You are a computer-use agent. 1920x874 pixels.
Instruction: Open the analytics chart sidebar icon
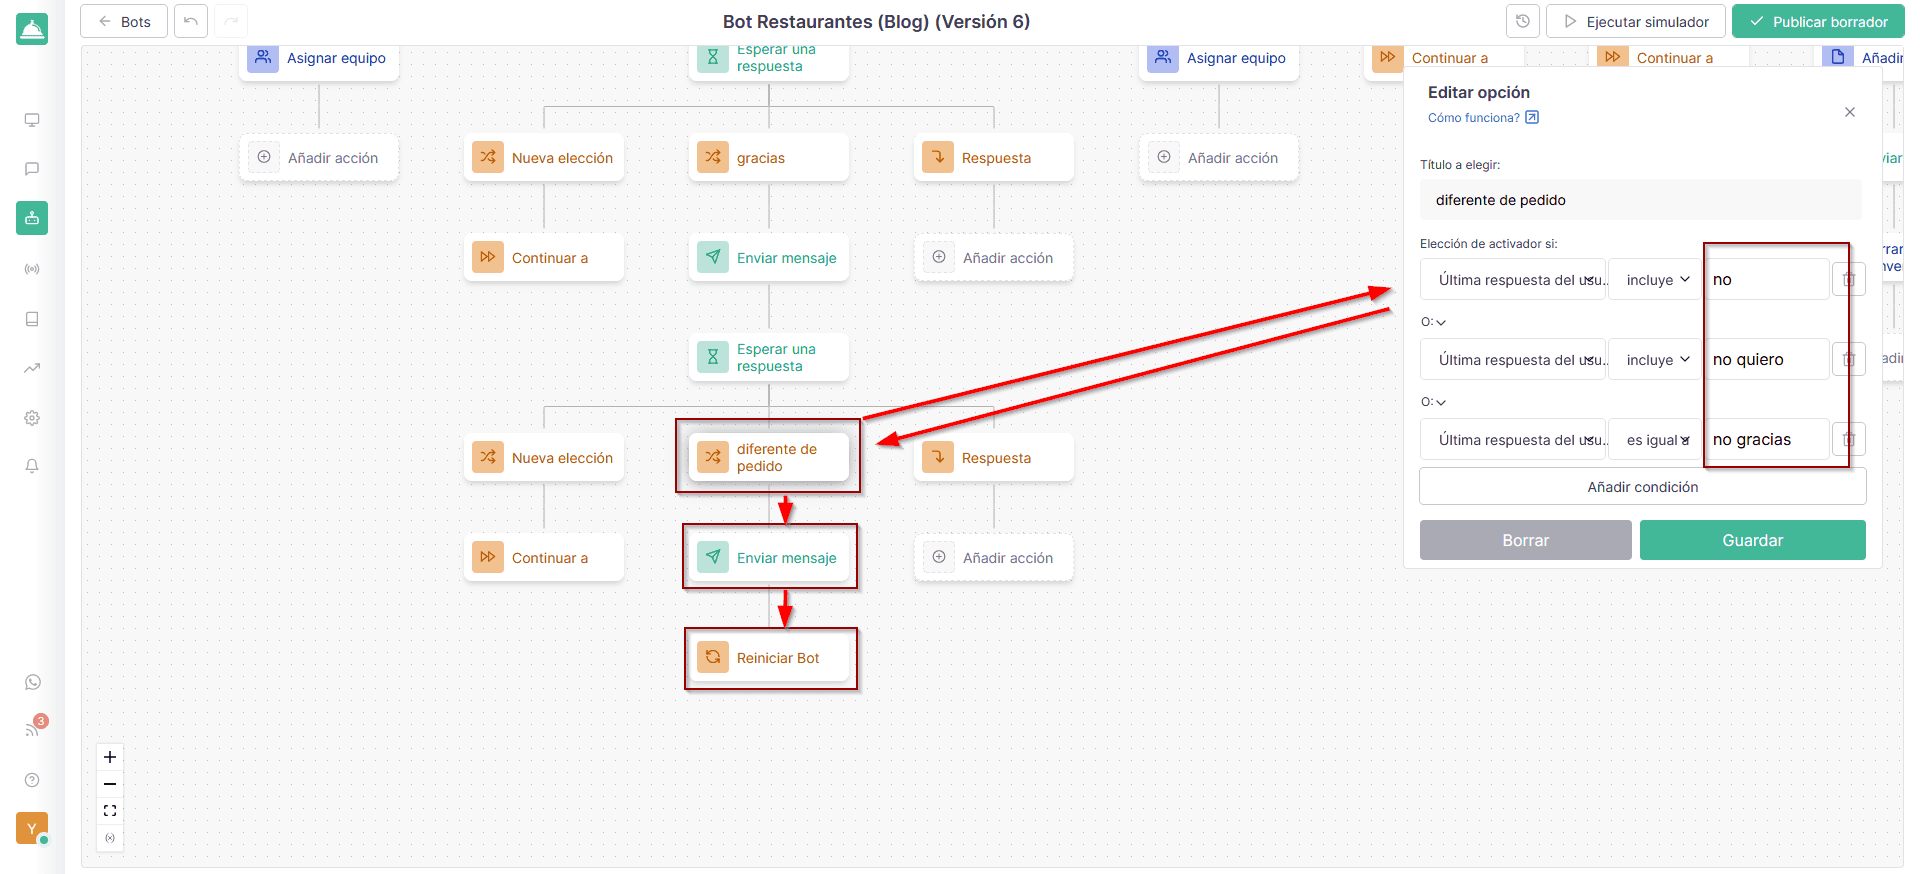(x=32, y=368)
